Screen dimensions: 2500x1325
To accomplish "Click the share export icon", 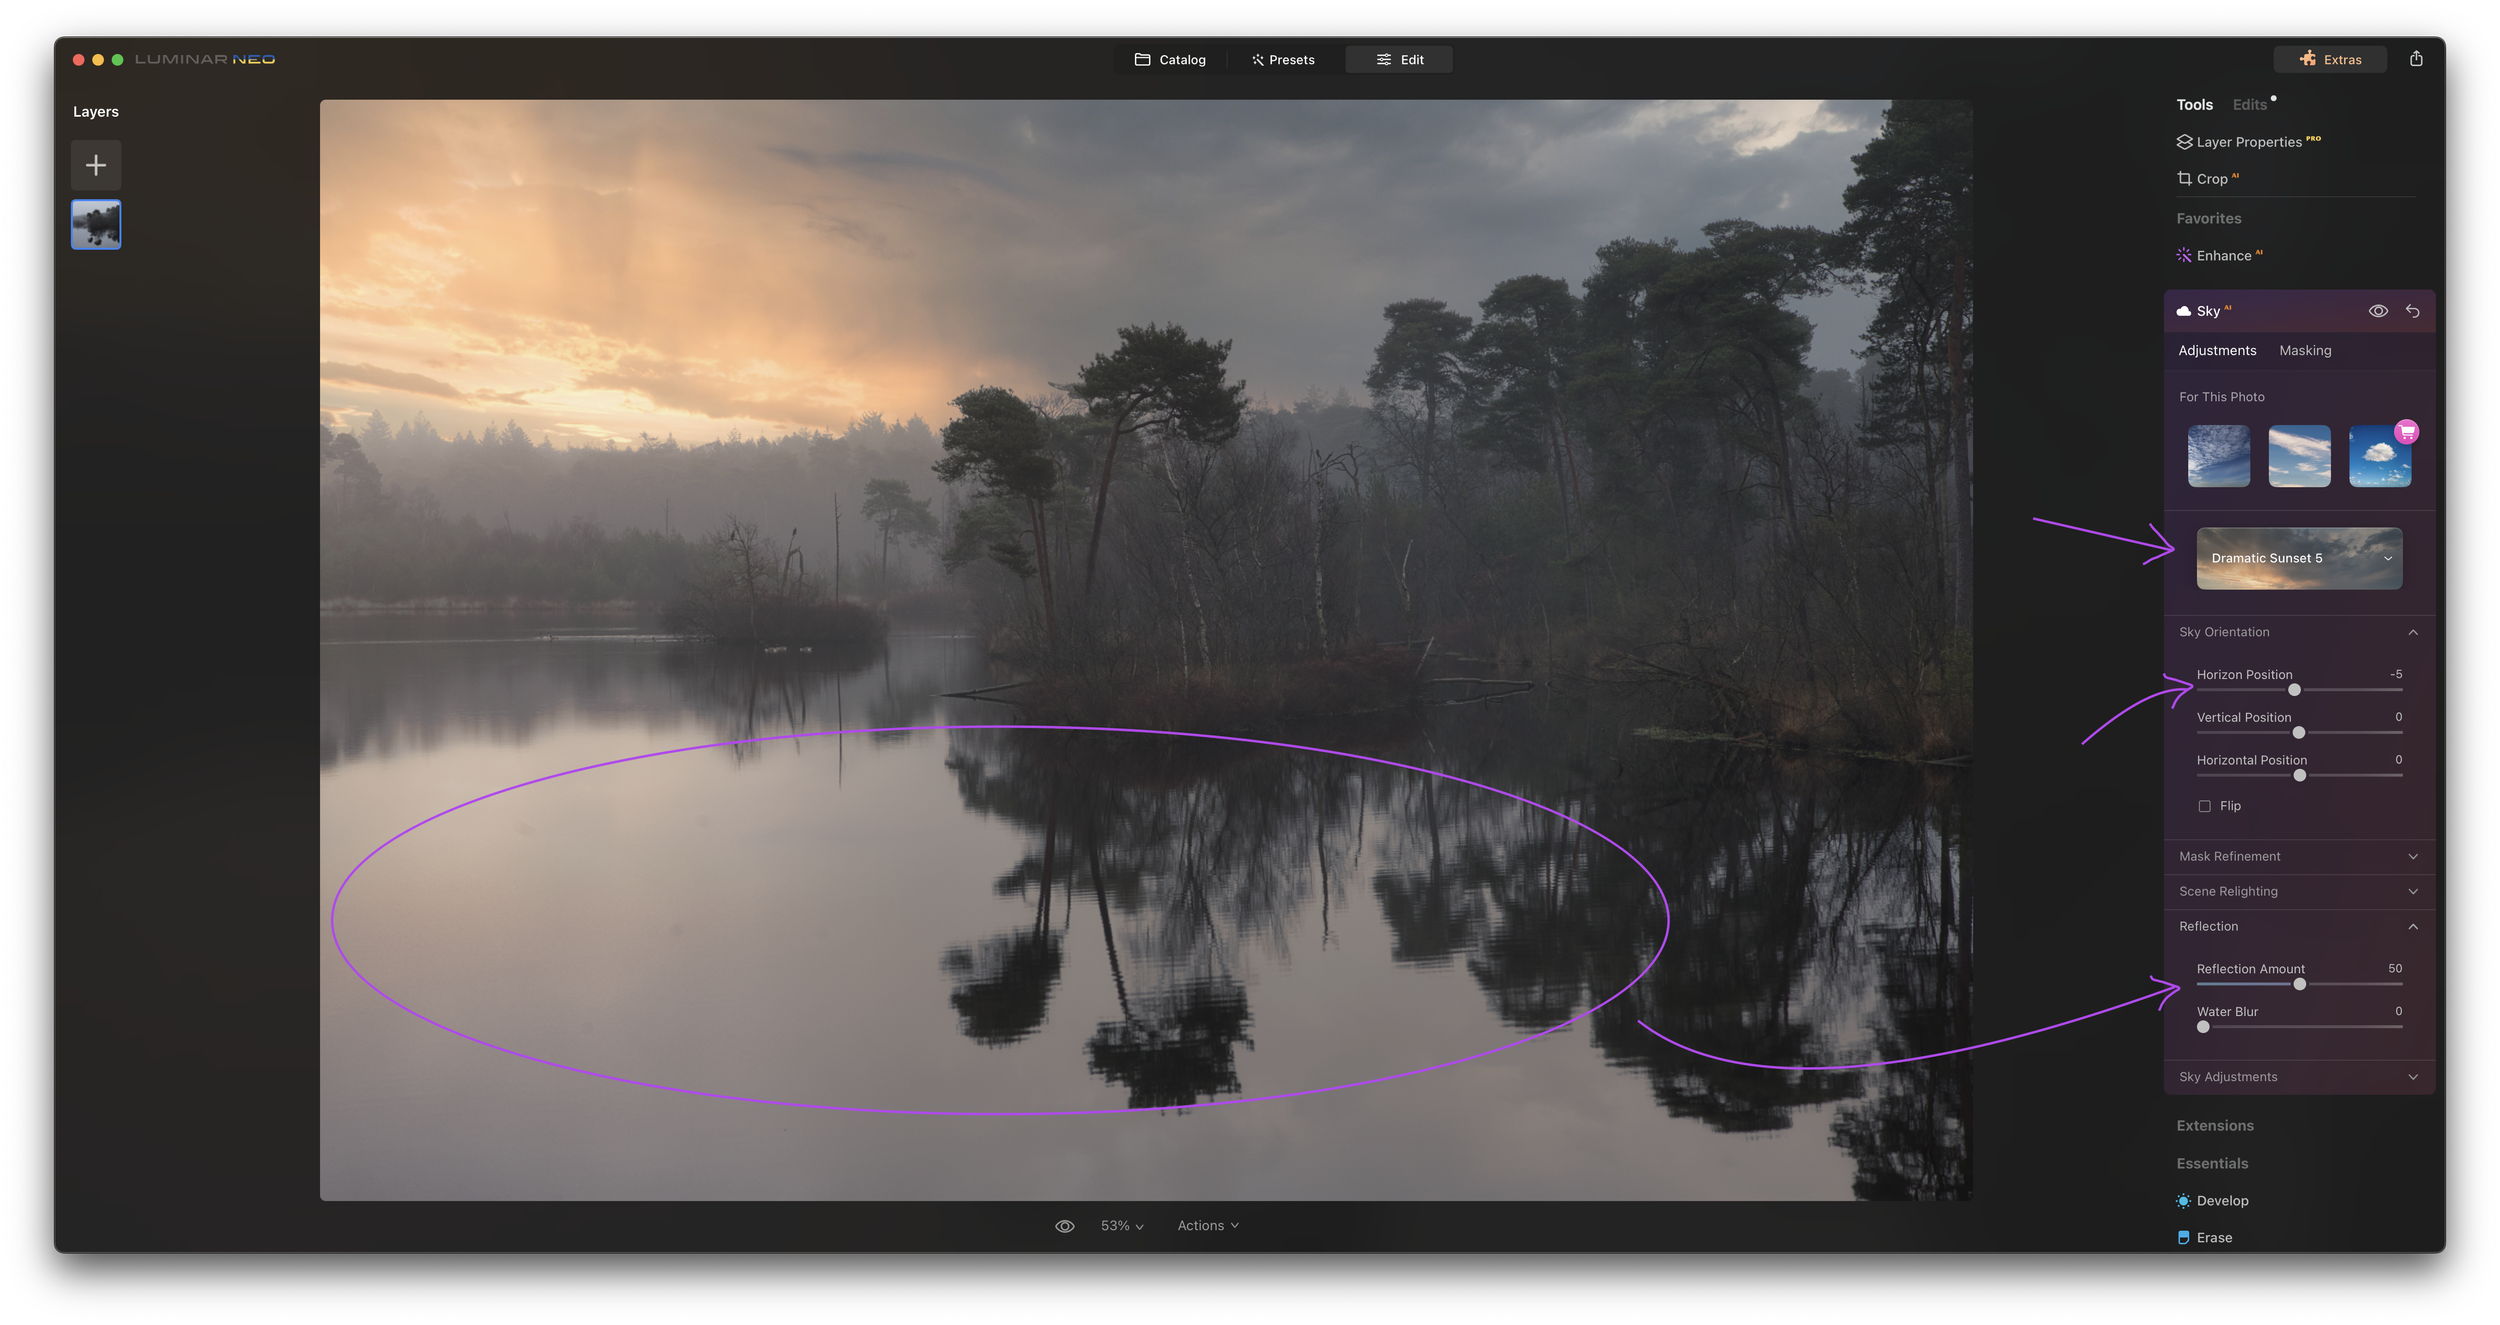I will [x=2416, y=59].
